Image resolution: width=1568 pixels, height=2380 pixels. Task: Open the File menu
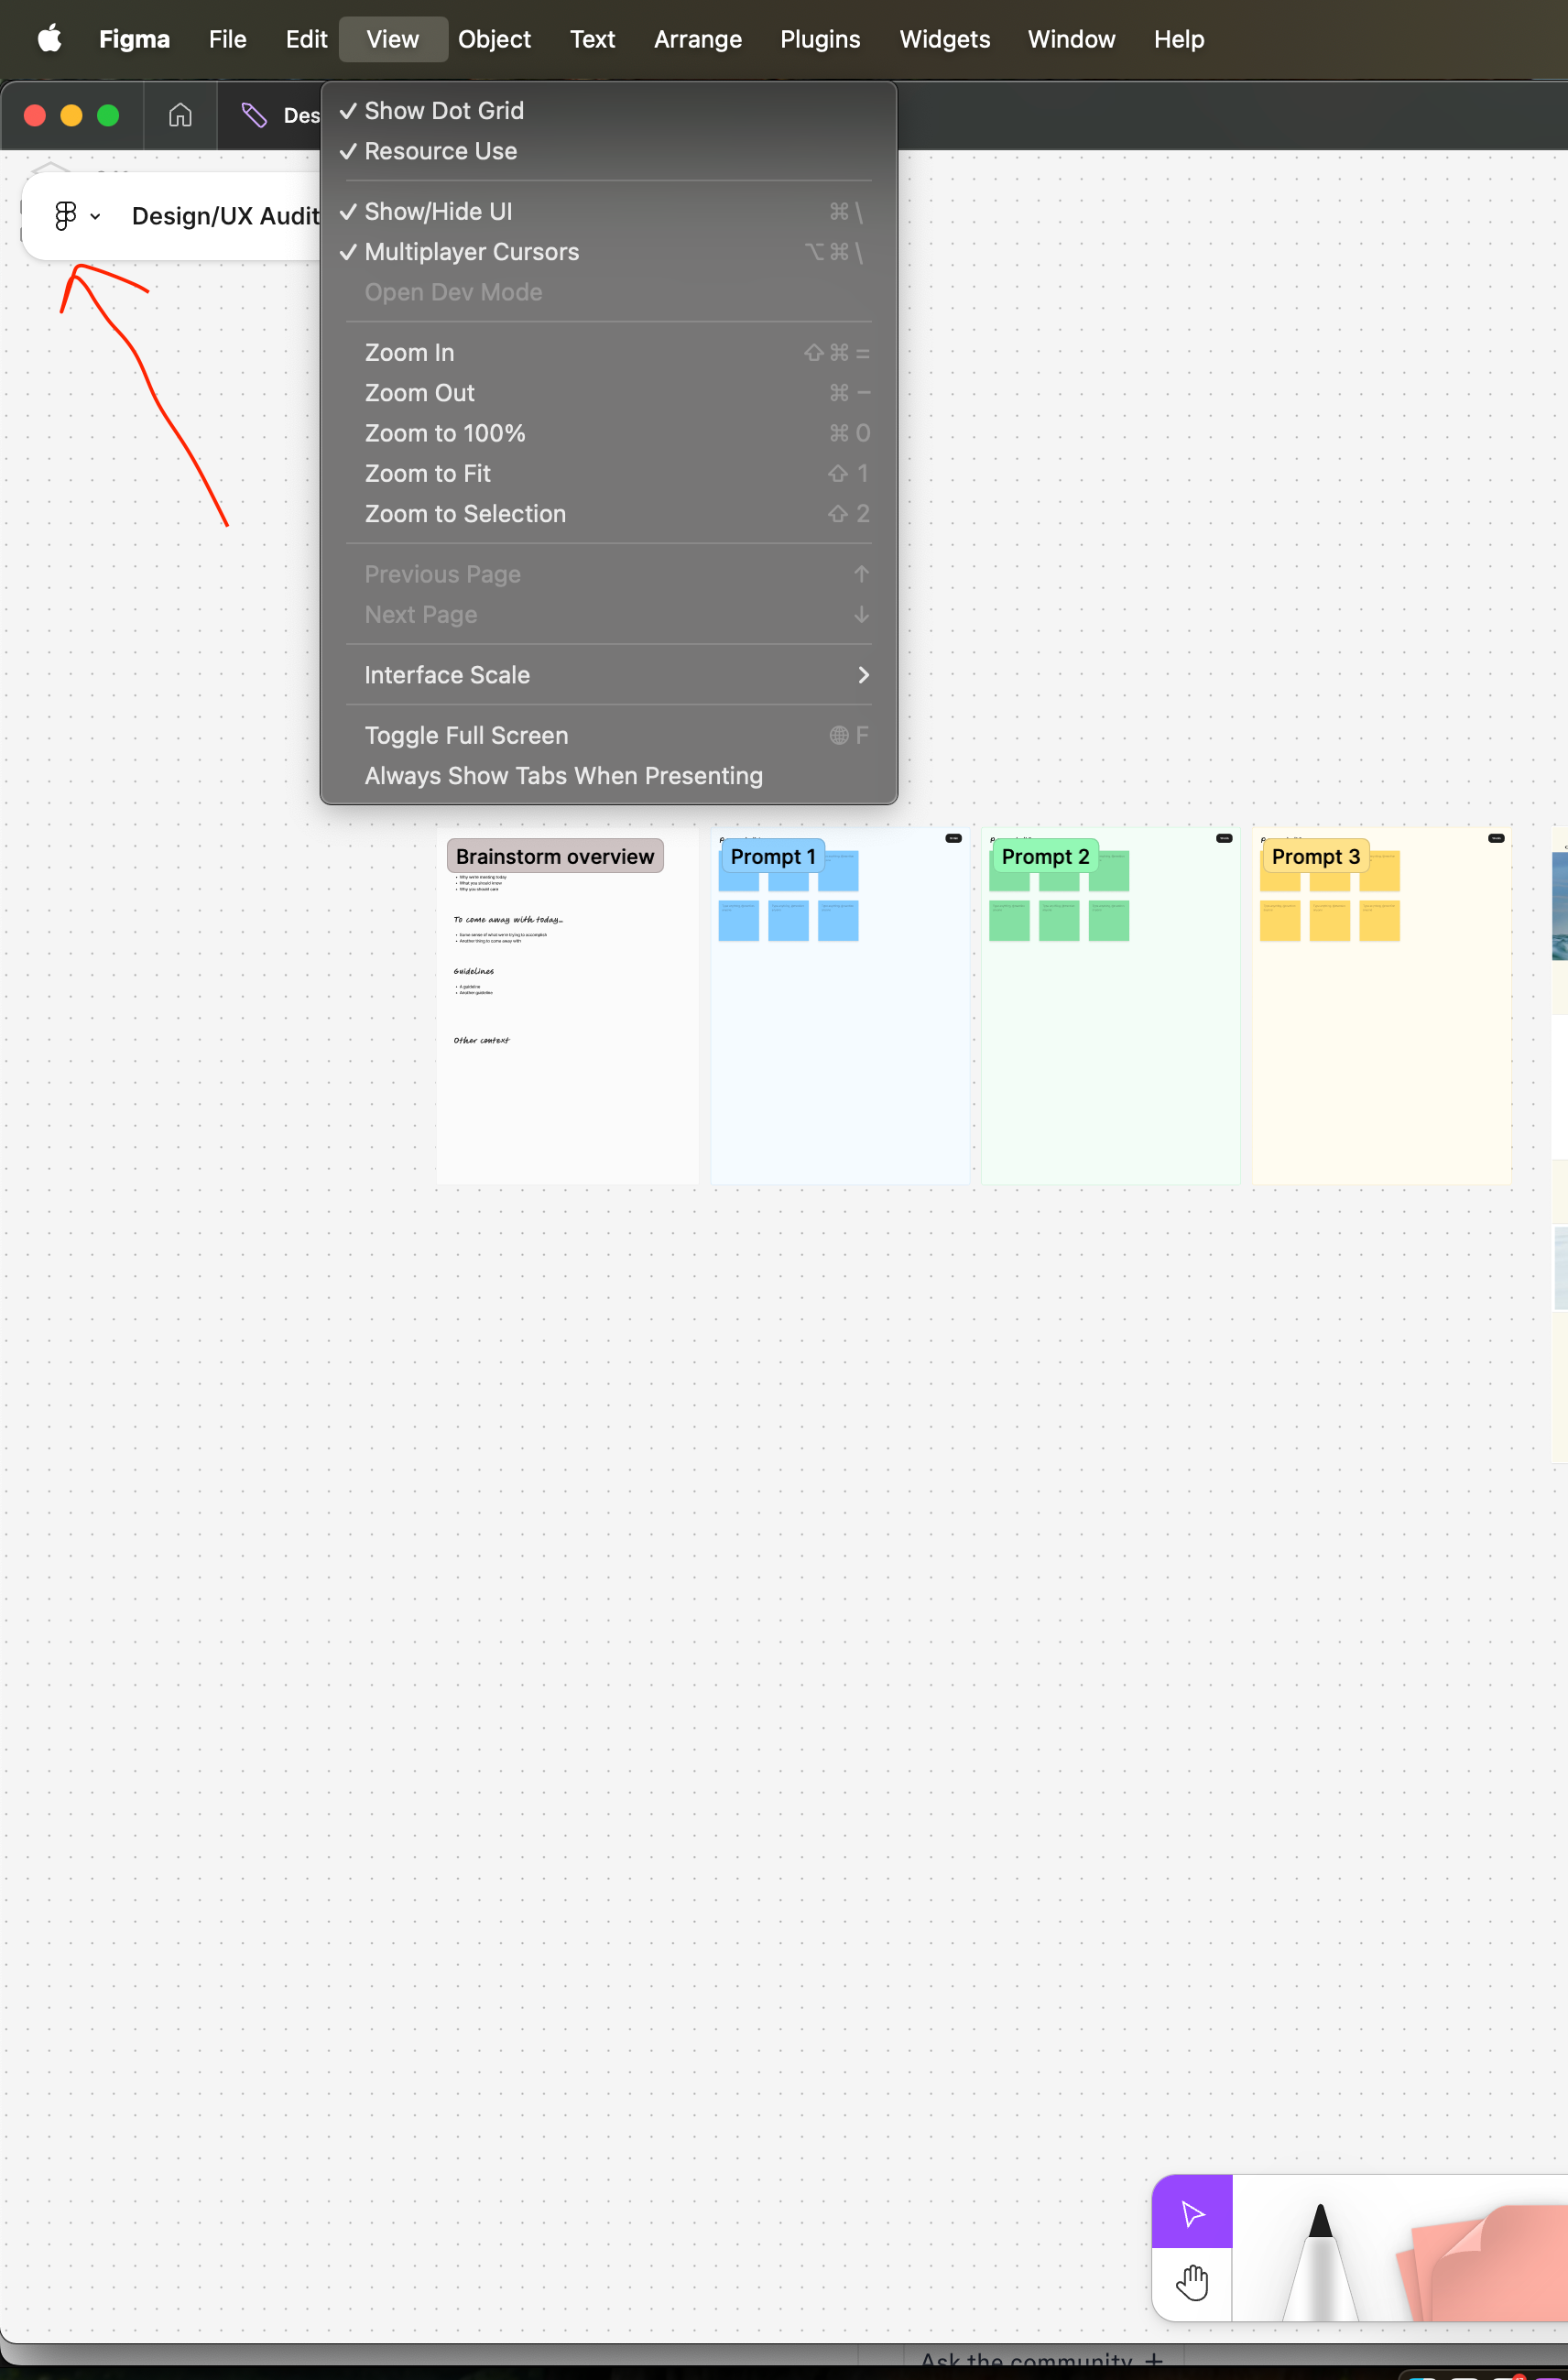[x=227, y=39]
